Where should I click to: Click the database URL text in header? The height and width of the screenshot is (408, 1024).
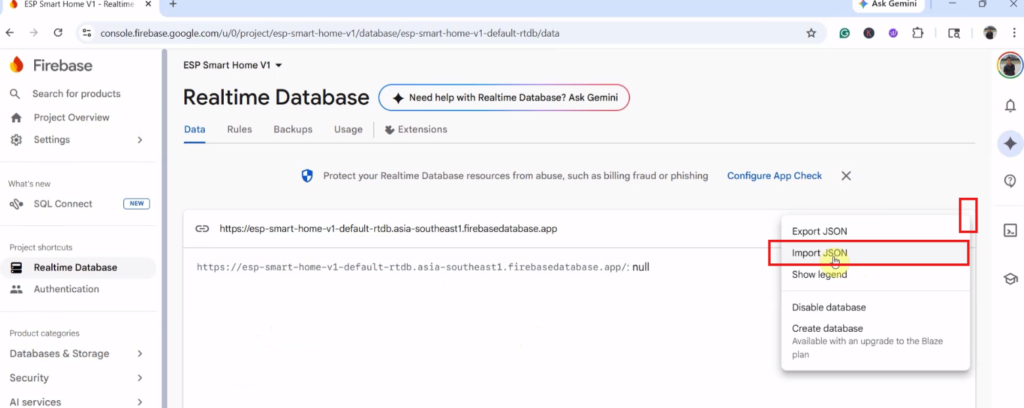[x=388, y=228]
